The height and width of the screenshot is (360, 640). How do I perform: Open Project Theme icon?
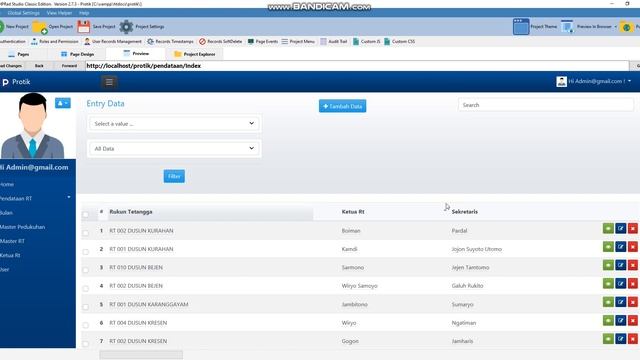tap(521, 27)
